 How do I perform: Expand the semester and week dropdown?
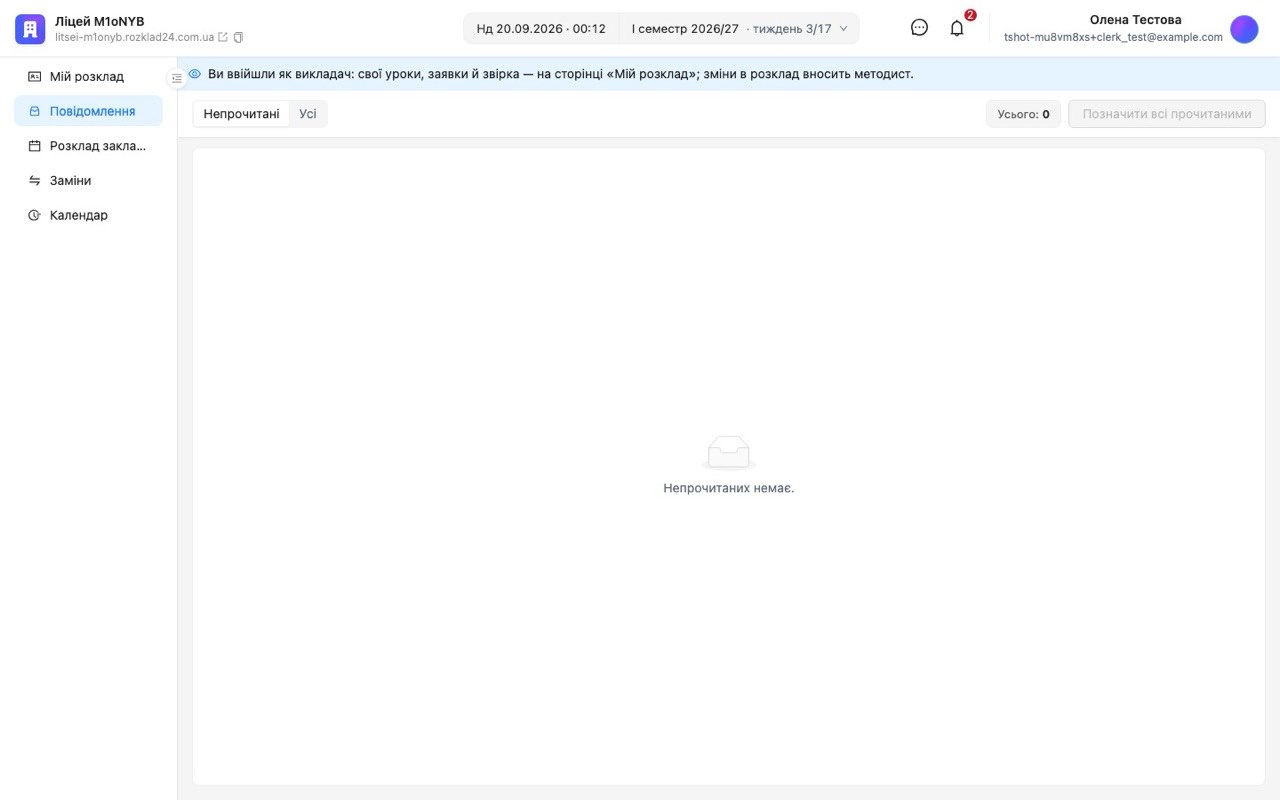point(843,29)
